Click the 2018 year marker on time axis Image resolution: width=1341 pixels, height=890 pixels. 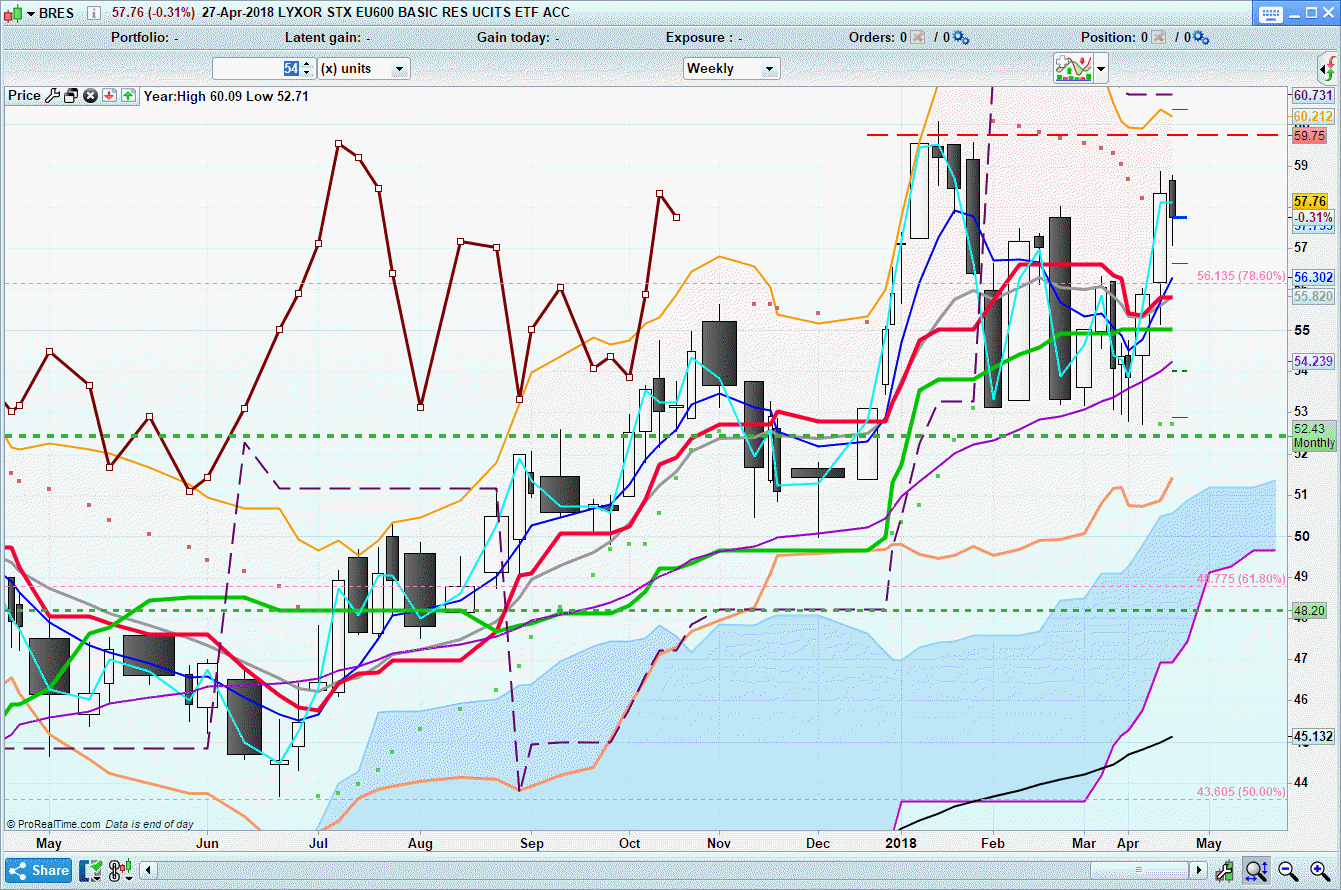pos(902,843)
